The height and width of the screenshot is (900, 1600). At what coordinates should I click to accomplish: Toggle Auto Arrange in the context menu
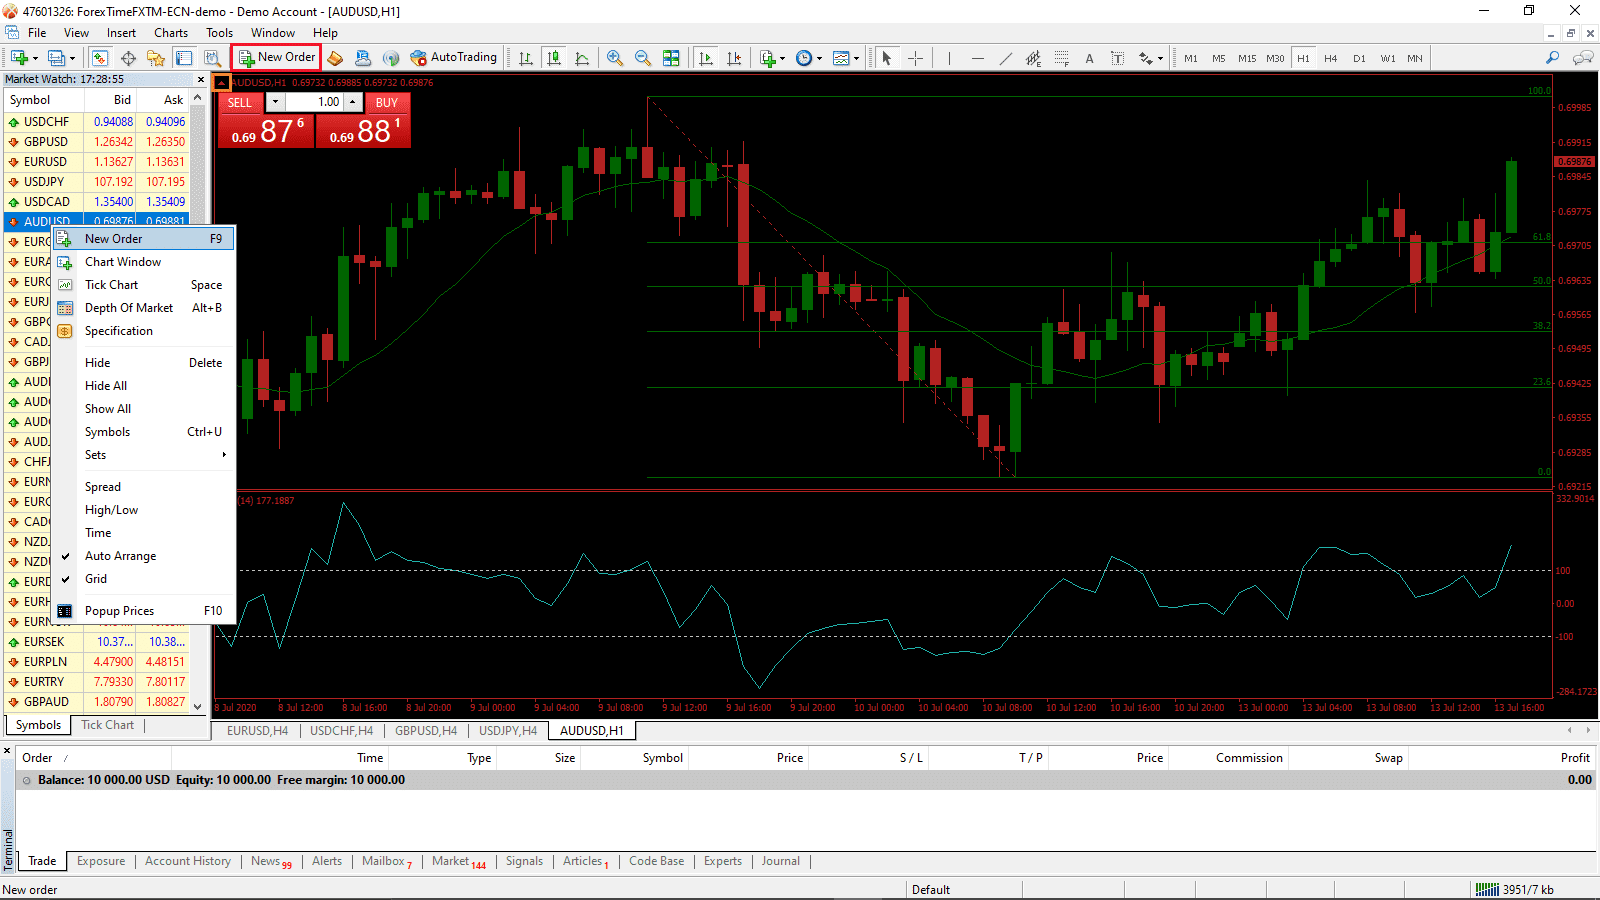[120, 556]
